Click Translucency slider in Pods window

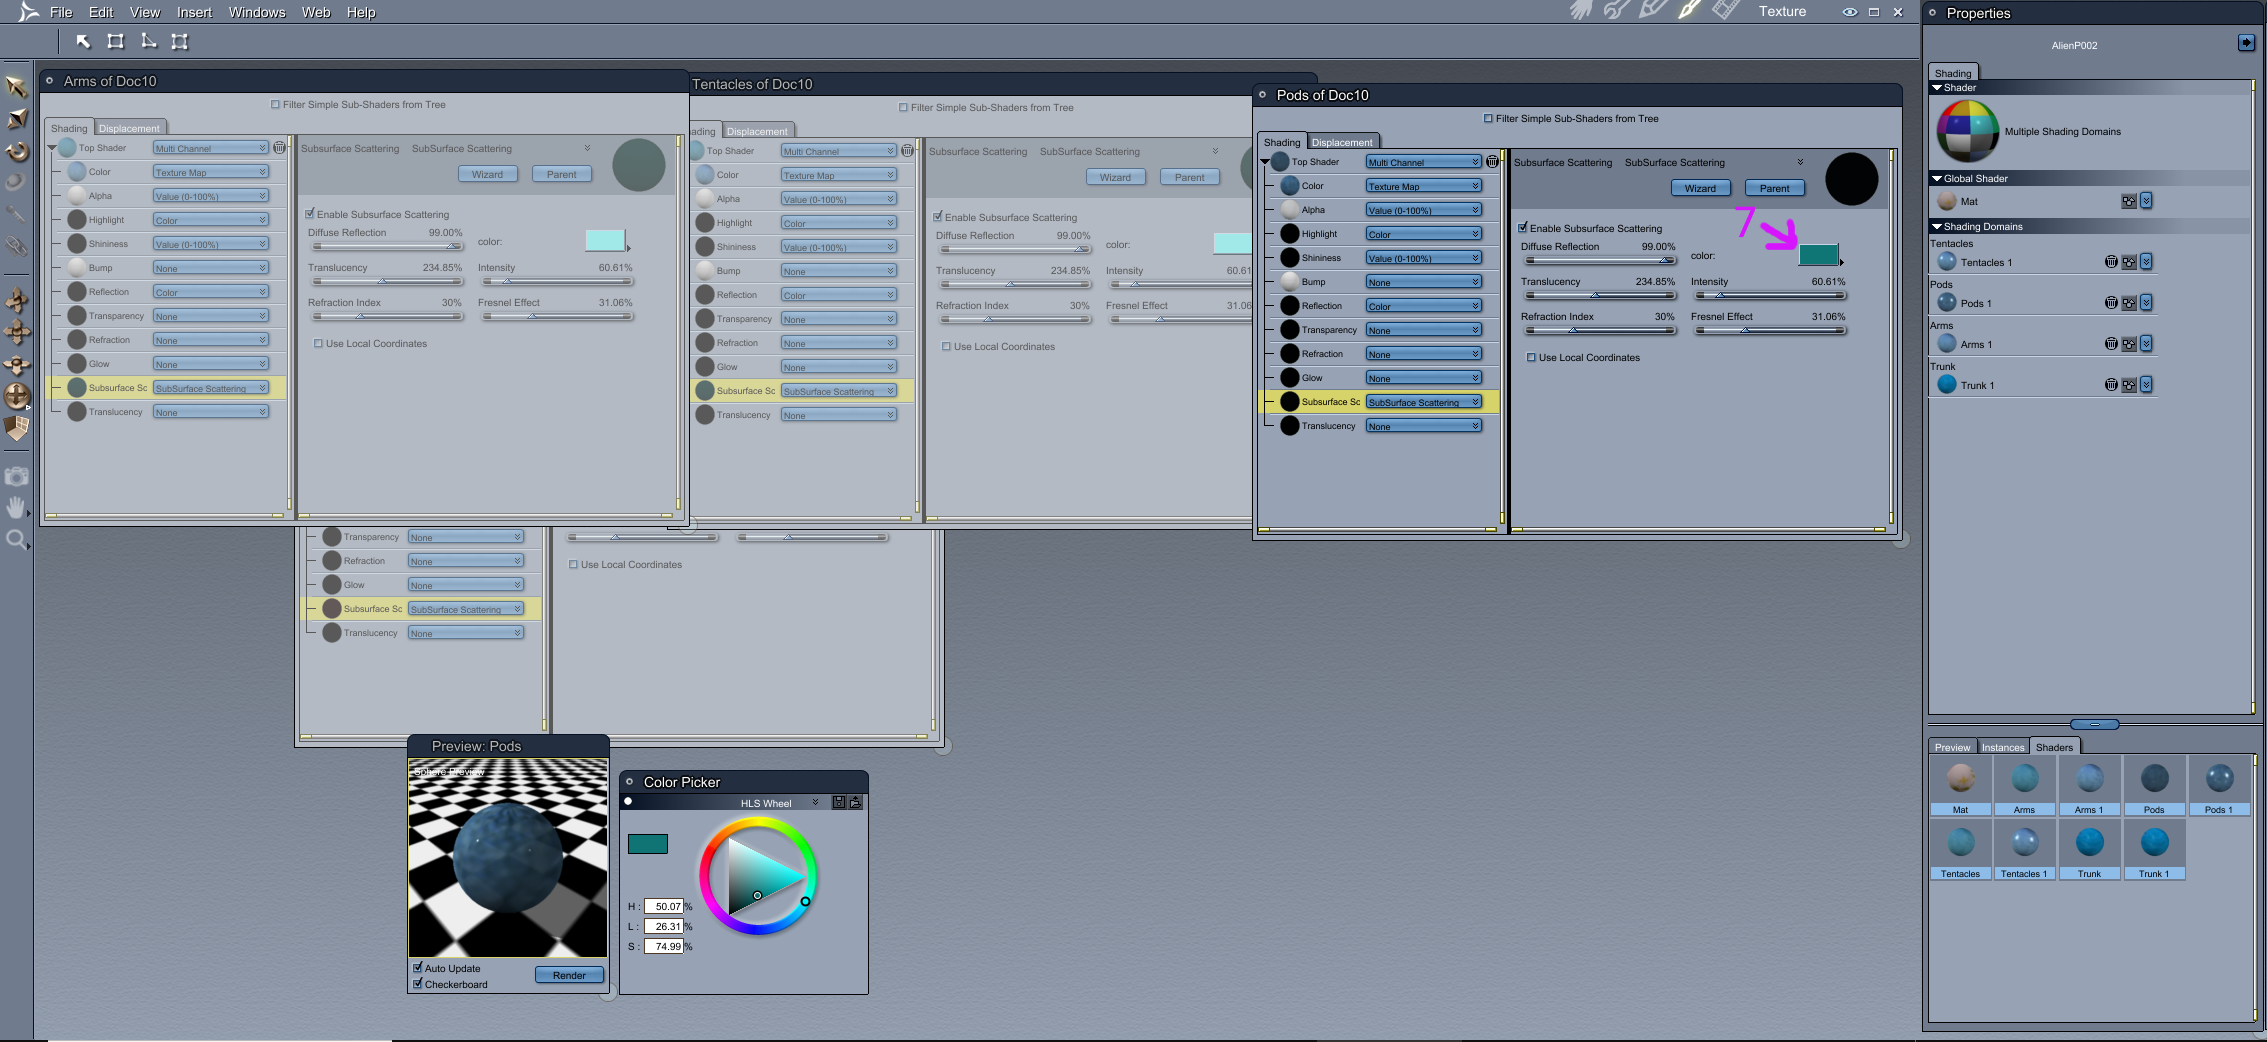point(1598,295)
